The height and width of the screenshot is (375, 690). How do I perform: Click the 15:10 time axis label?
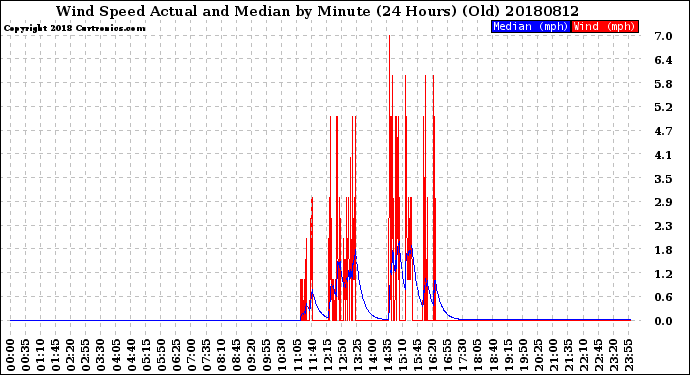click(x=402, y=355)
